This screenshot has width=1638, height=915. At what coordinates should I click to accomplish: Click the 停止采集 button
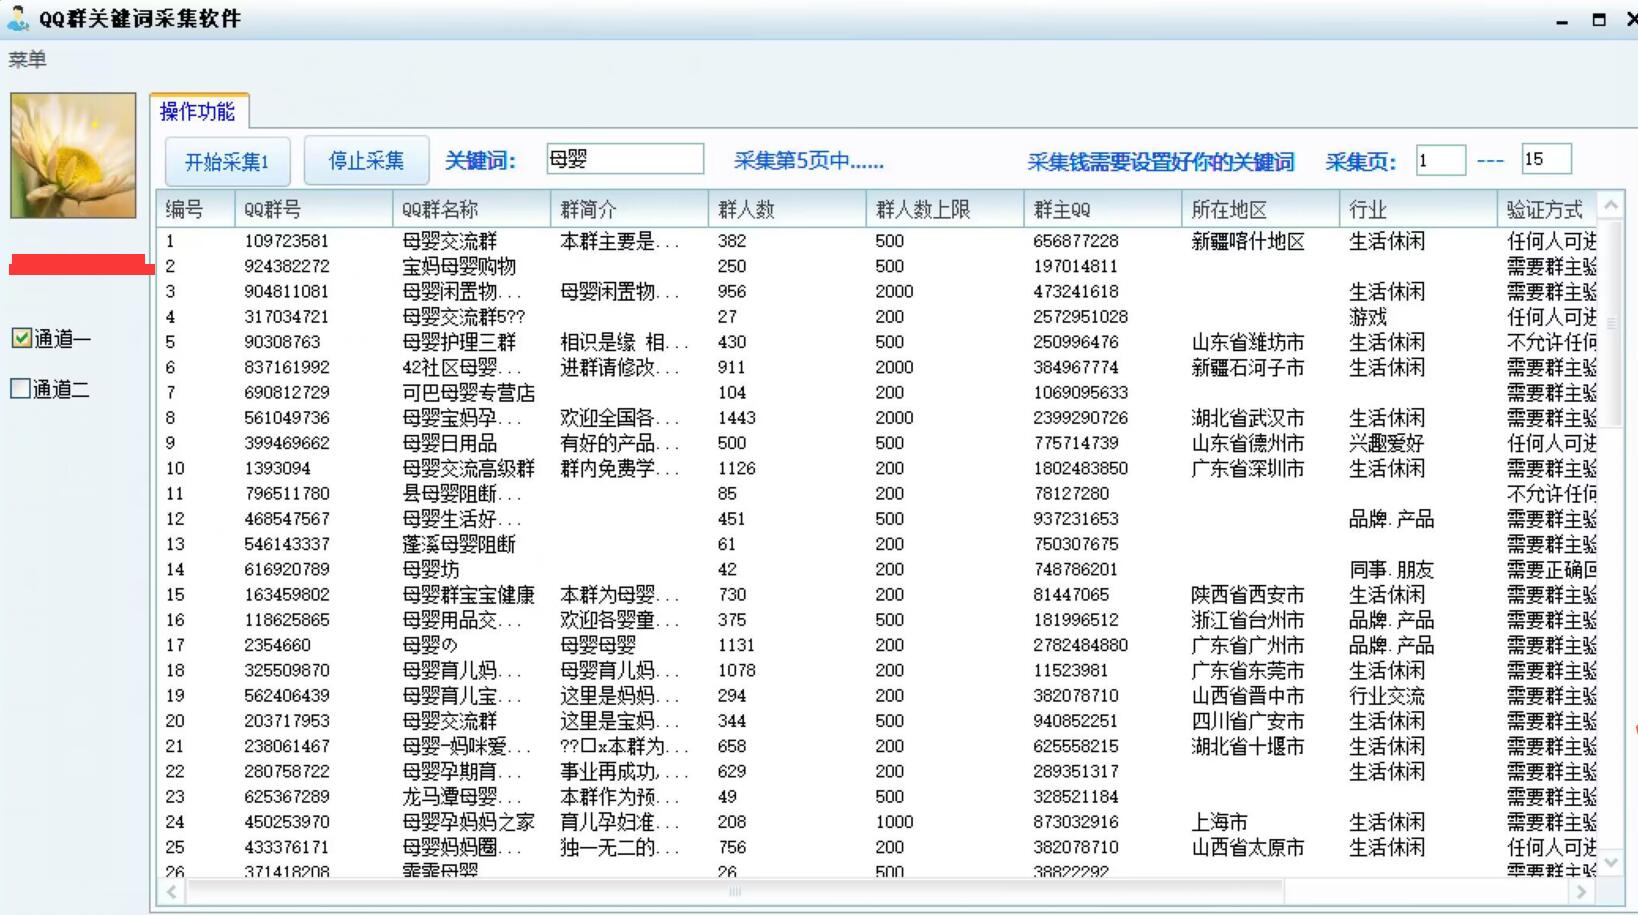coord(366,160)
